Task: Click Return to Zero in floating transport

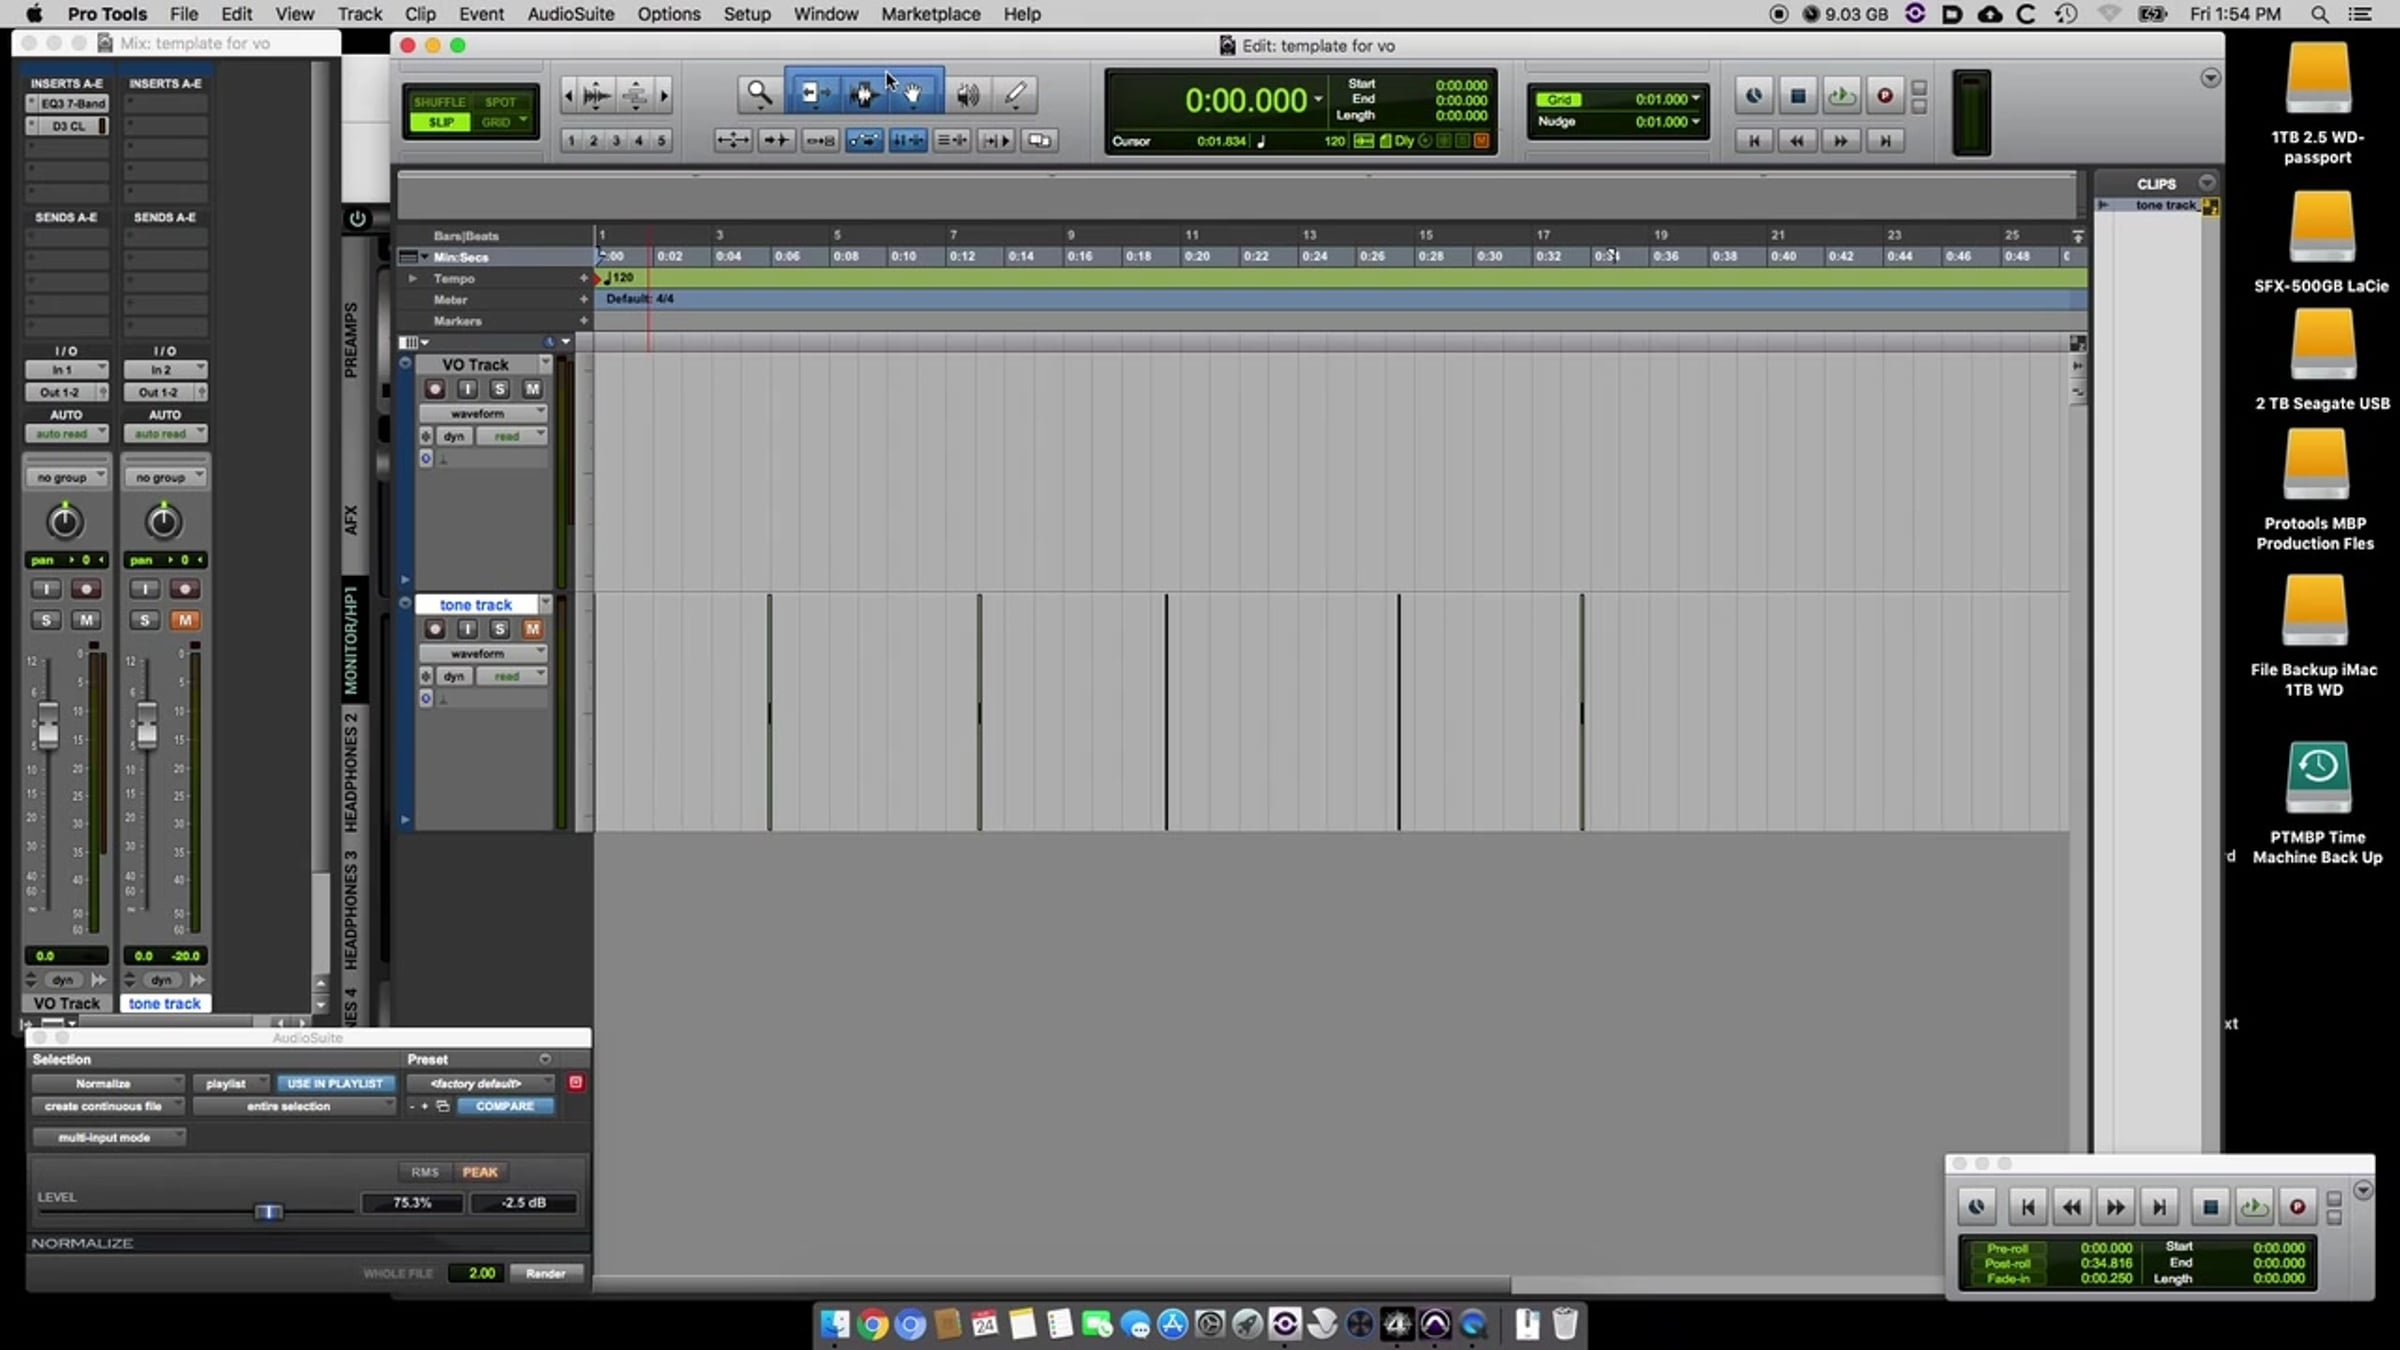Action: click(x=2028, y=1207)
